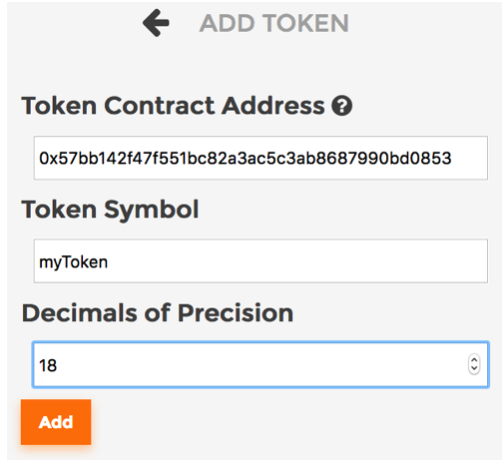Viewport: 502px width, 460px height.
Task: Increase decimals with the stepper up arrow
Action: coord(474,360)
